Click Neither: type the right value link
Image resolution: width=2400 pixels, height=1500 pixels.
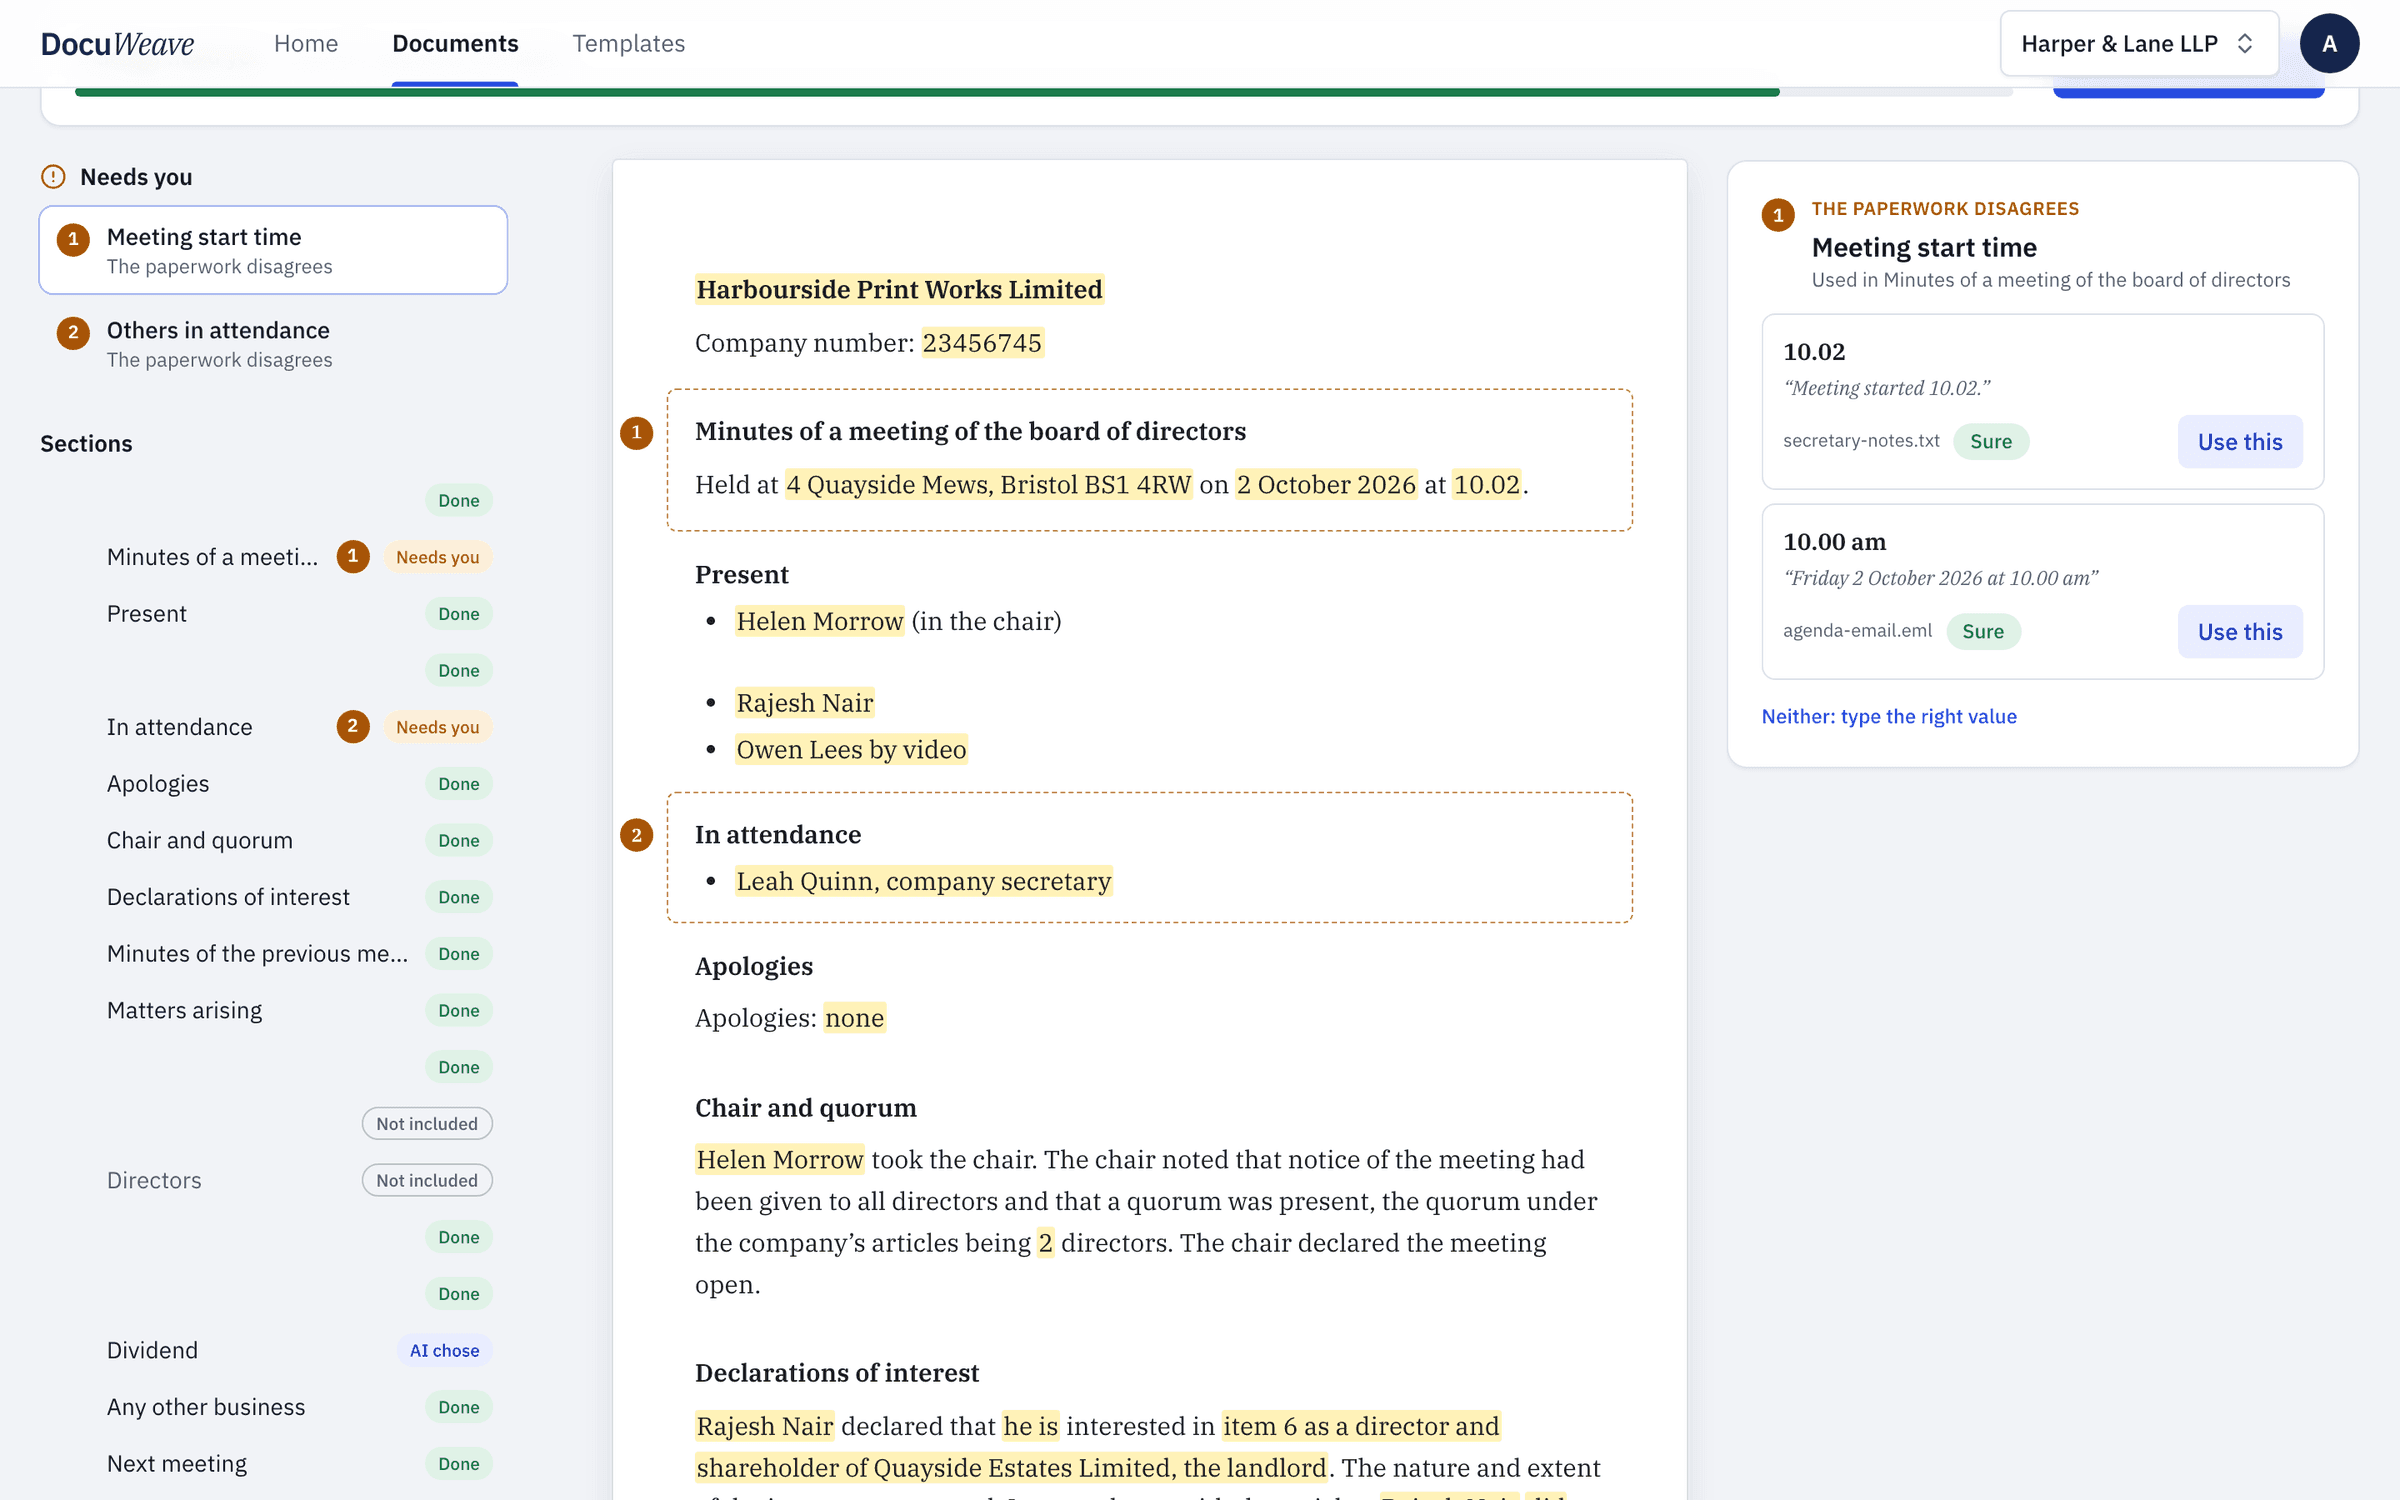1888,716
